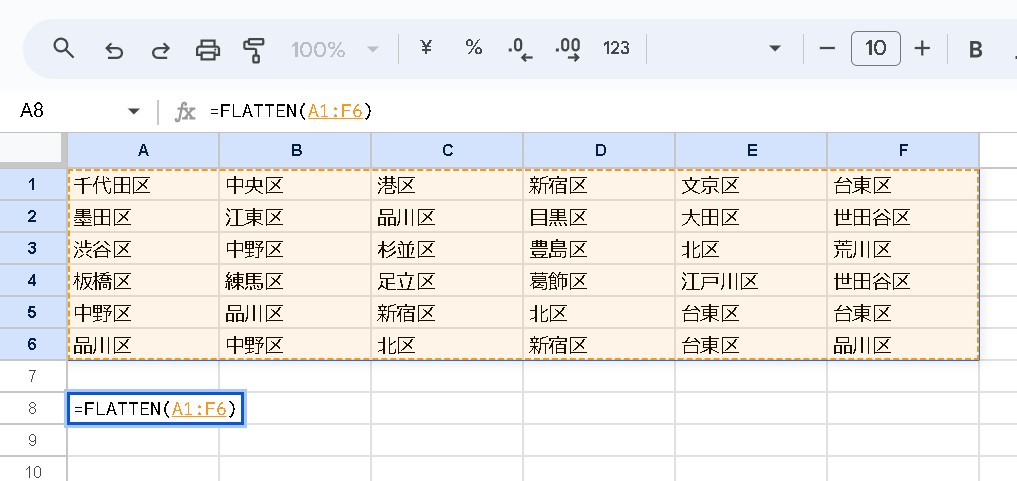The image size is (1017, 481).
Task: Click the undo arrow icon
Action: tap(114, 49)
